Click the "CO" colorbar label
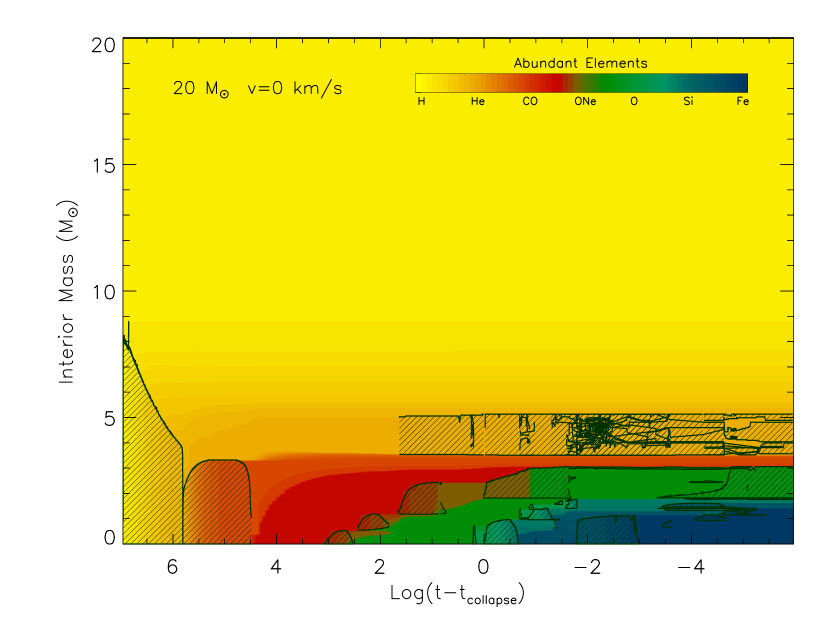 coord(530,102)
